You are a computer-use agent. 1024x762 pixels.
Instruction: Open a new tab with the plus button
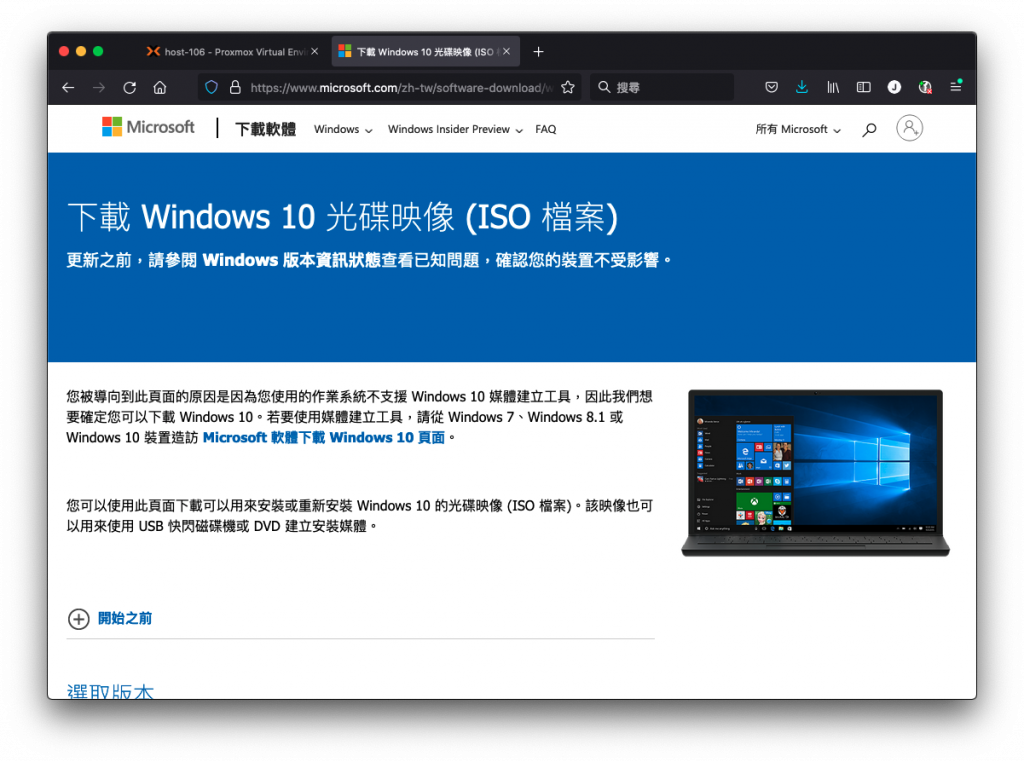tap(538, 52)
